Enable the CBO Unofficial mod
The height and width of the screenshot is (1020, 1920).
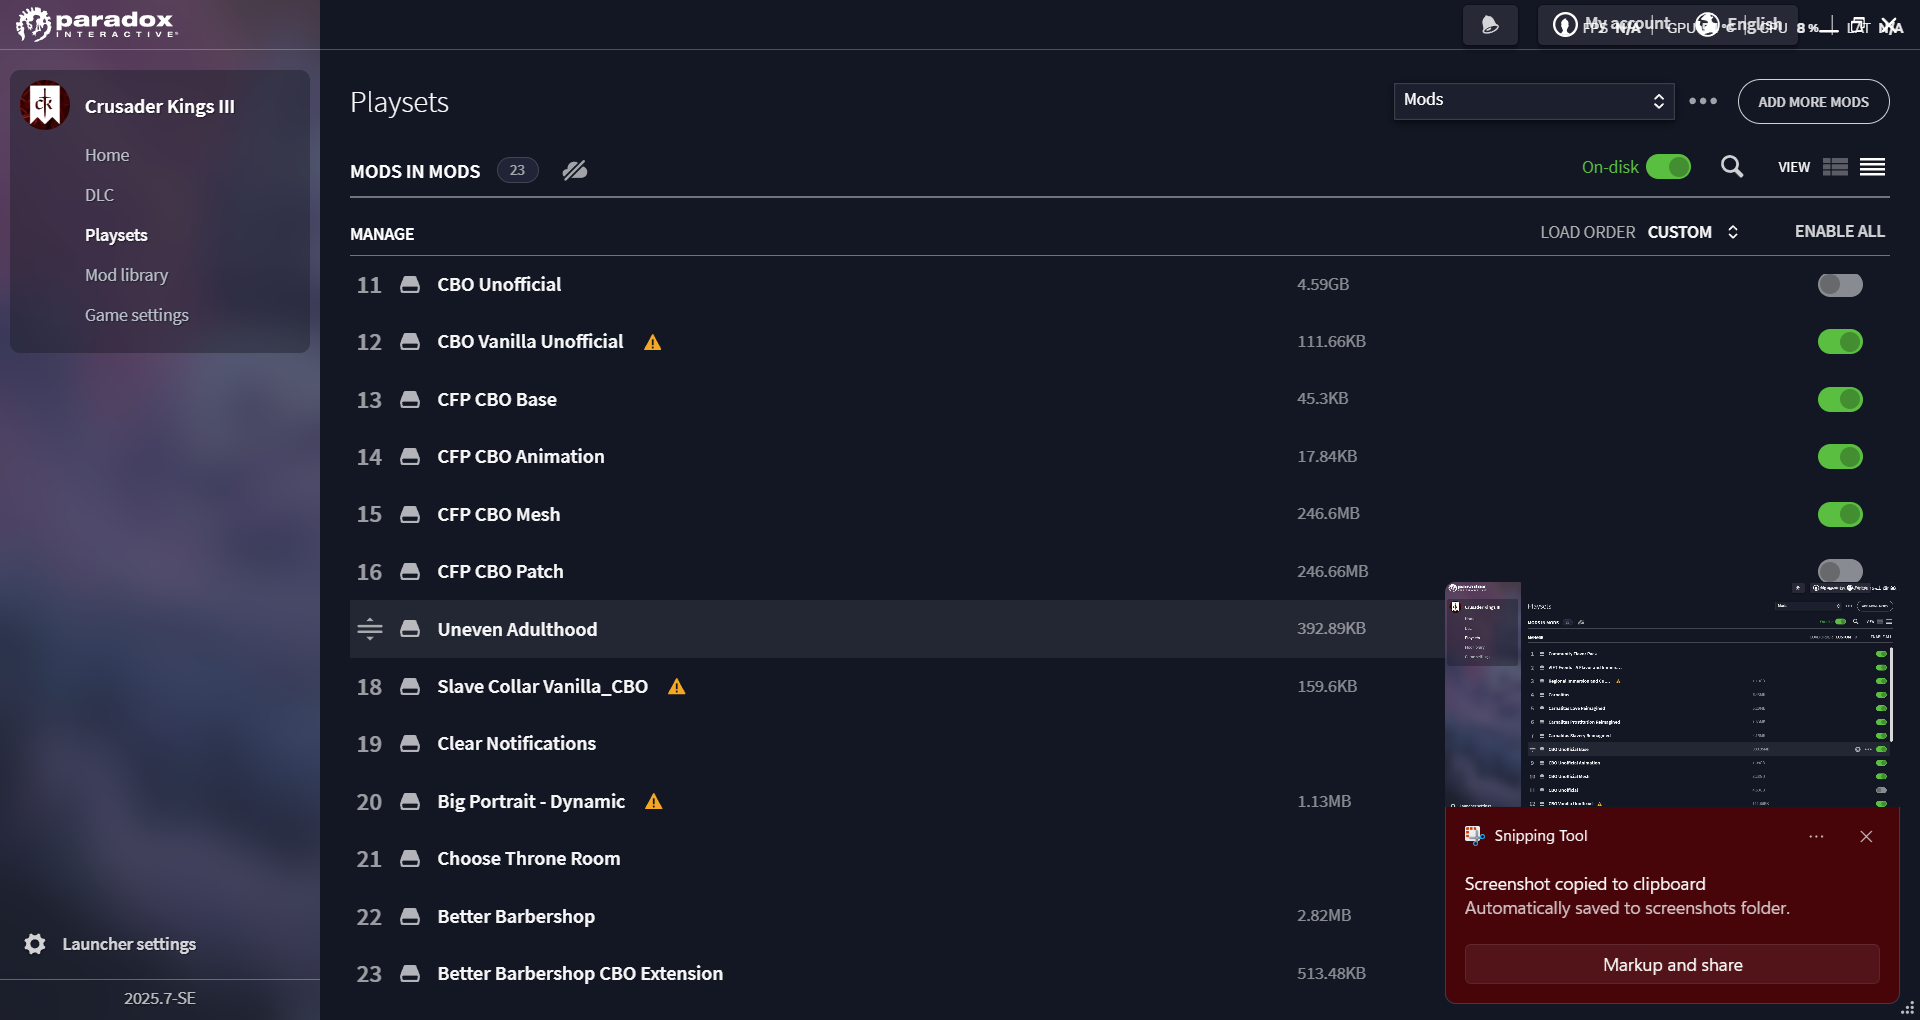(x=1840, y=285)
